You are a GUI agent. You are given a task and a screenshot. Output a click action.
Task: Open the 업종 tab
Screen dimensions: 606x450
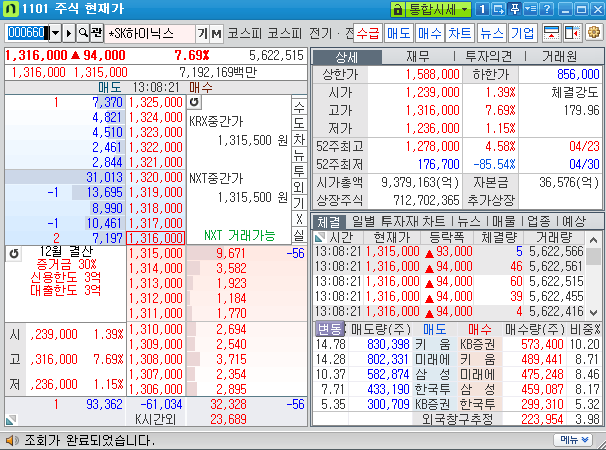tap(538, 222)
